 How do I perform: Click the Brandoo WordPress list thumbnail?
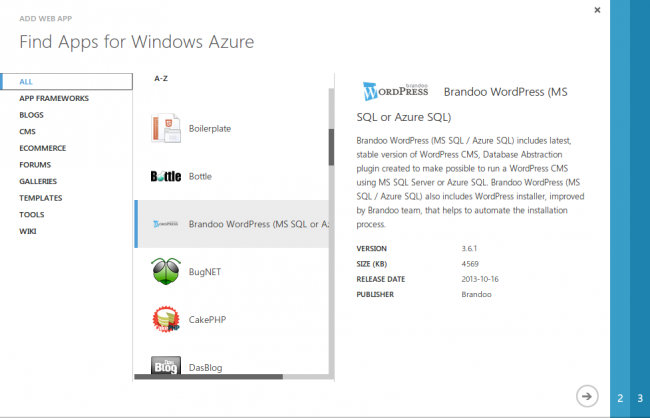point(166,224)
